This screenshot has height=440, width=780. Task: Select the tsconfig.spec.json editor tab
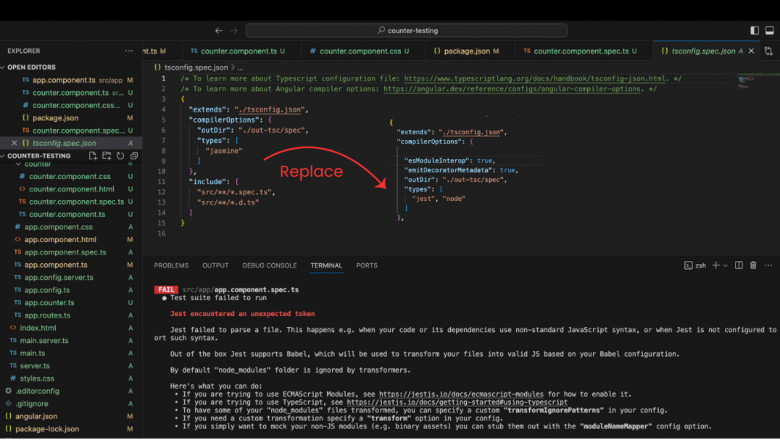pyautogui.click(x=702, y=51)
